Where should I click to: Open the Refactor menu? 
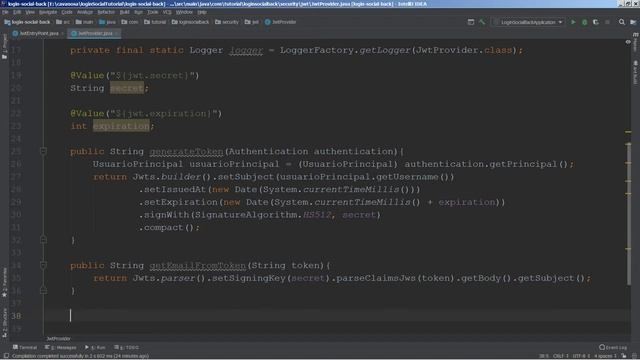[106, 12]
